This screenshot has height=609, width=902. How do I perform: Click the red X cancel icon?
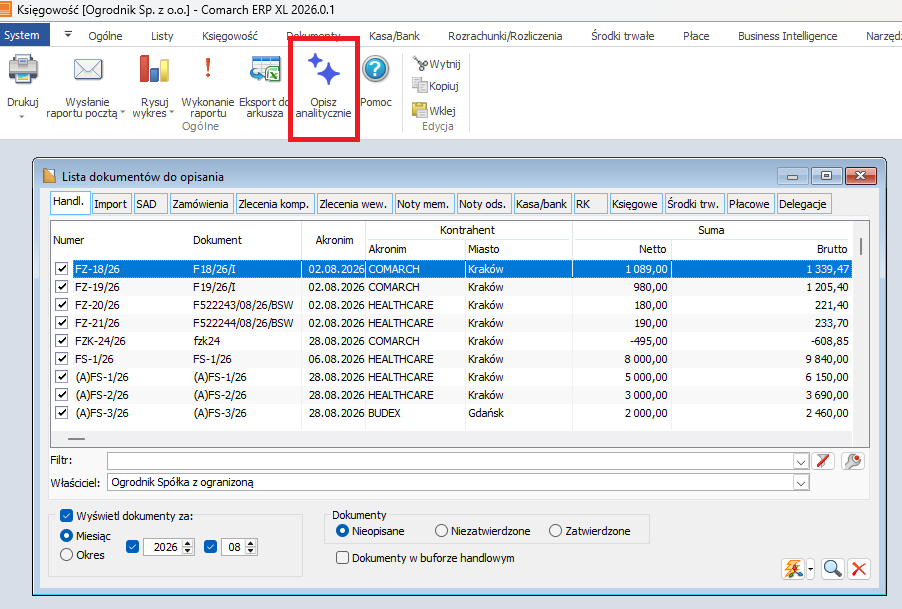859,569
